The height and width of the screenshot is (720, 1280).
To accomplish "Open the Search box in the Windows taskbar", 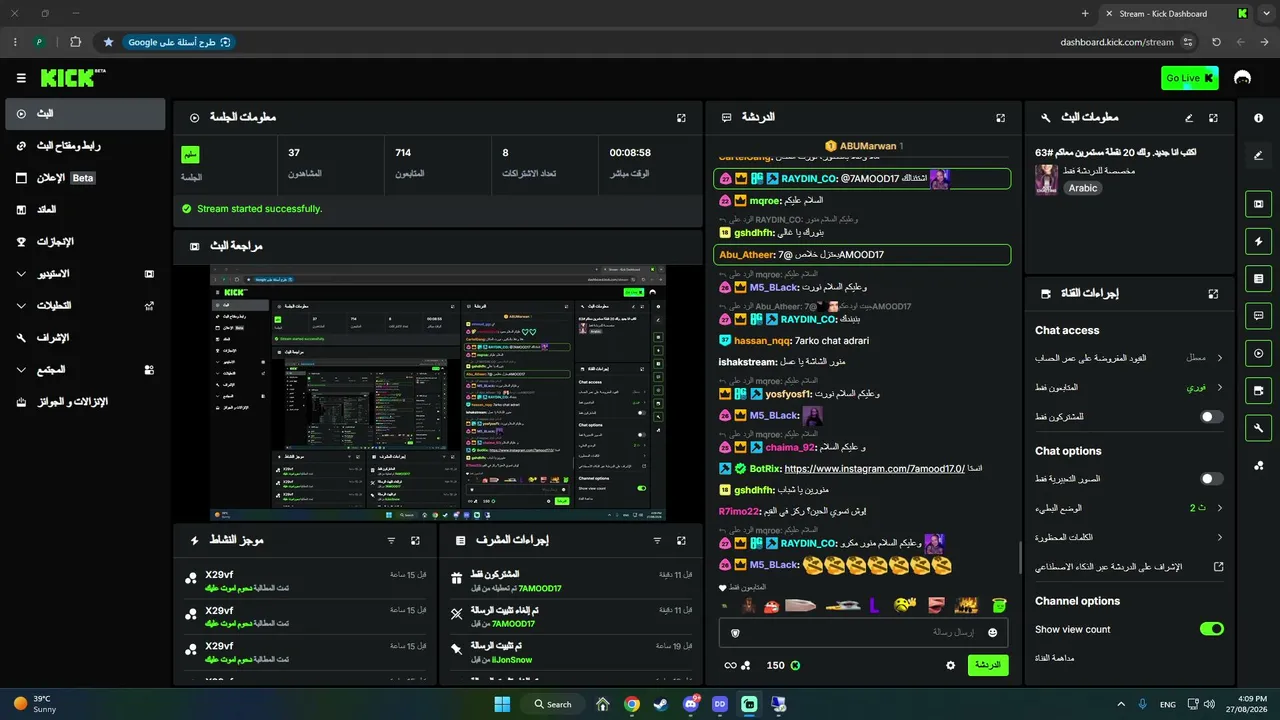I will [553, 704].
